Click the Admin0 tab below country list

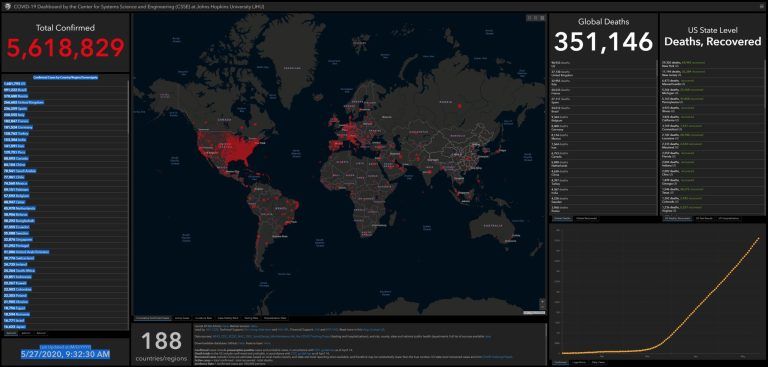pos(11,333)
